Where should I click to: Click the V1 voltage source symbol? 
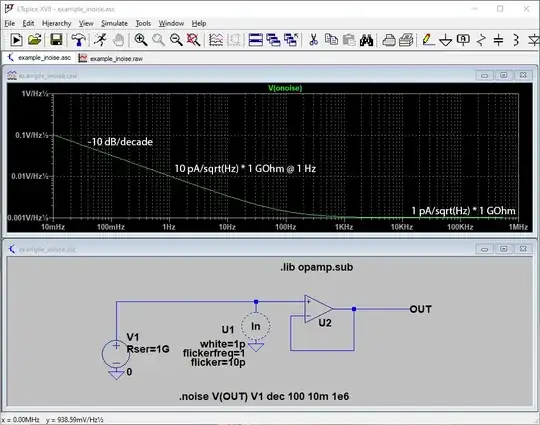[116, 354]
